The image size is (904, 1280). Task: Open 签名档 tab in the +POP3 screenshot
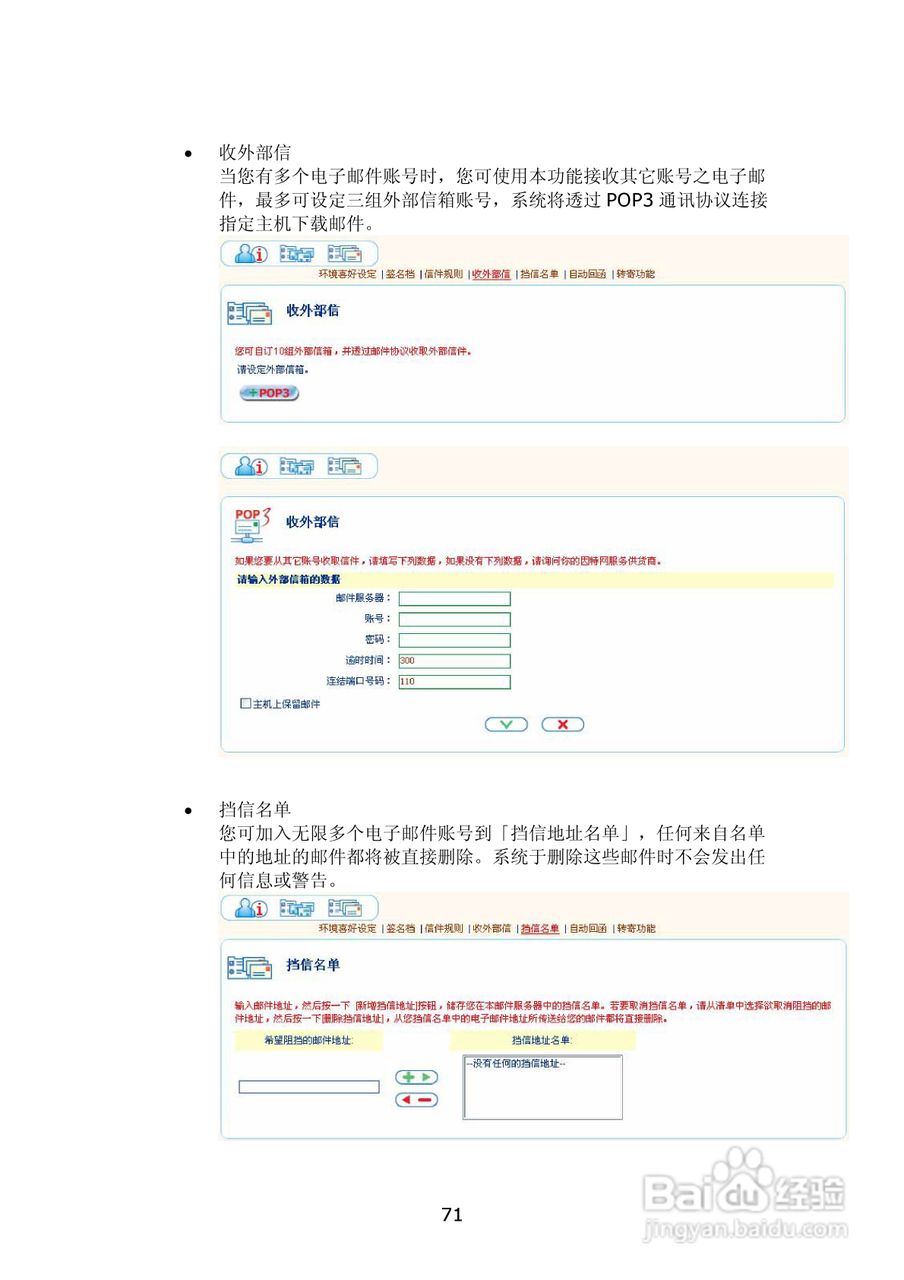point(400,274)
